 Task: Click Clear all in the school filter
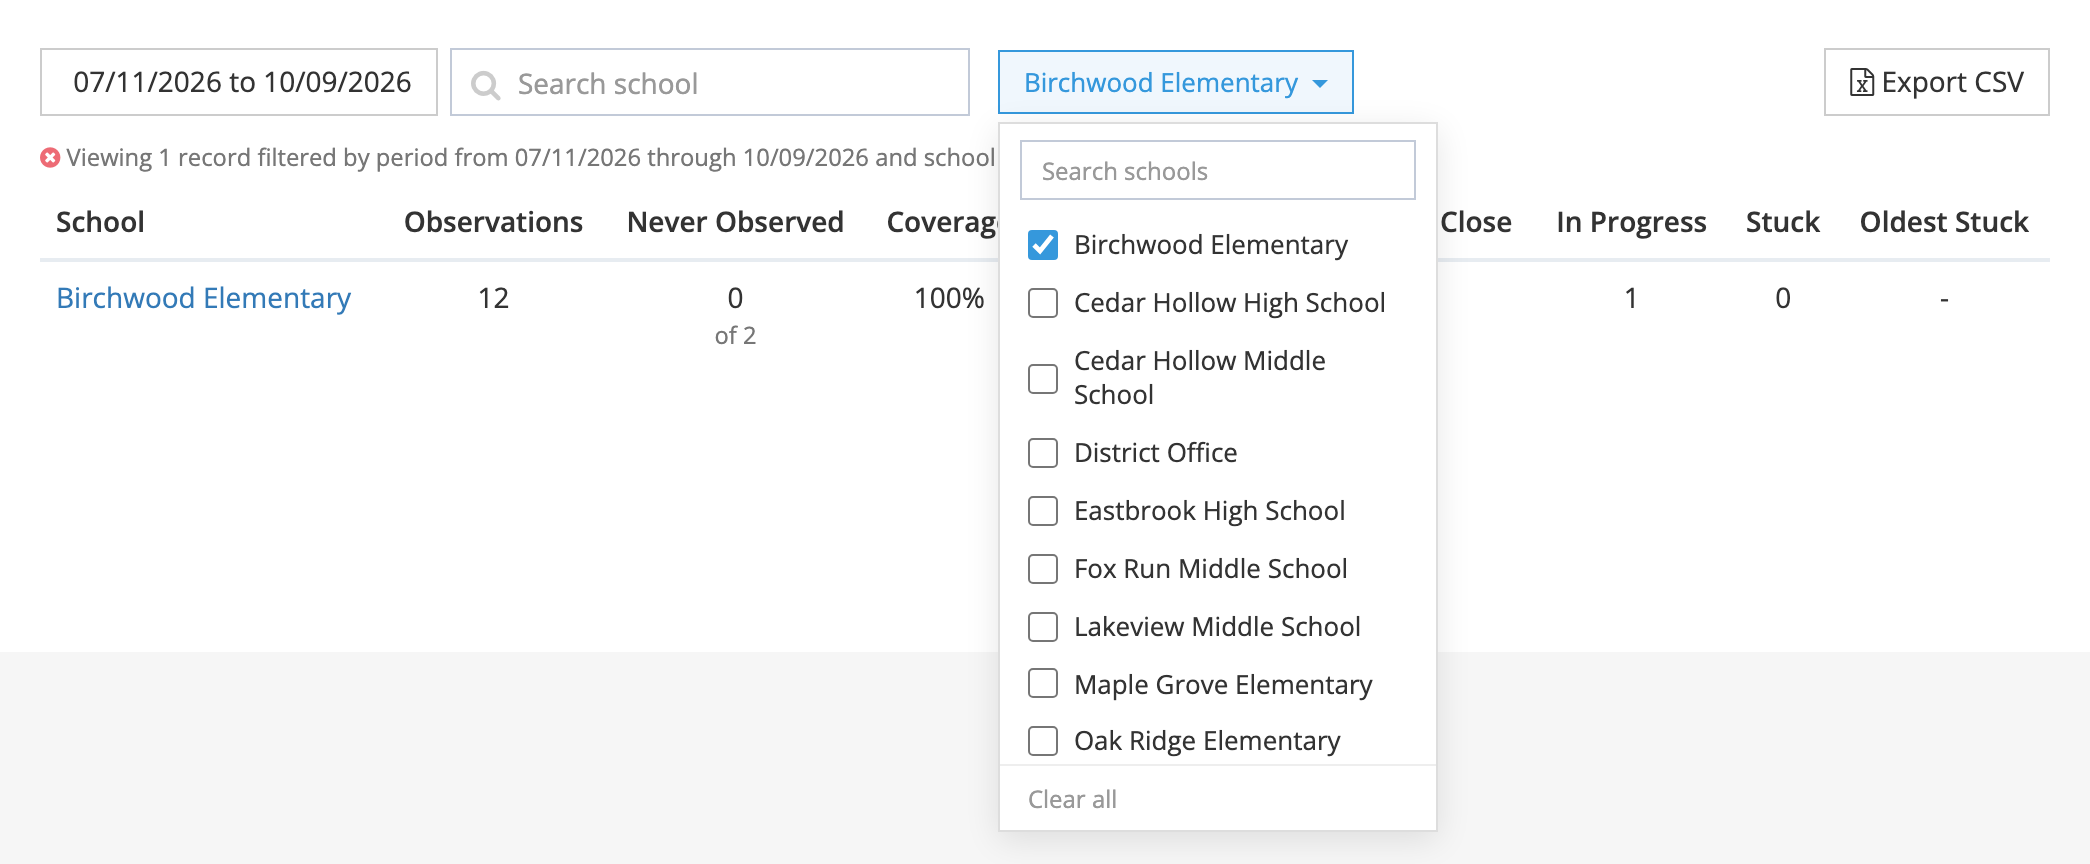[1072, 799]
